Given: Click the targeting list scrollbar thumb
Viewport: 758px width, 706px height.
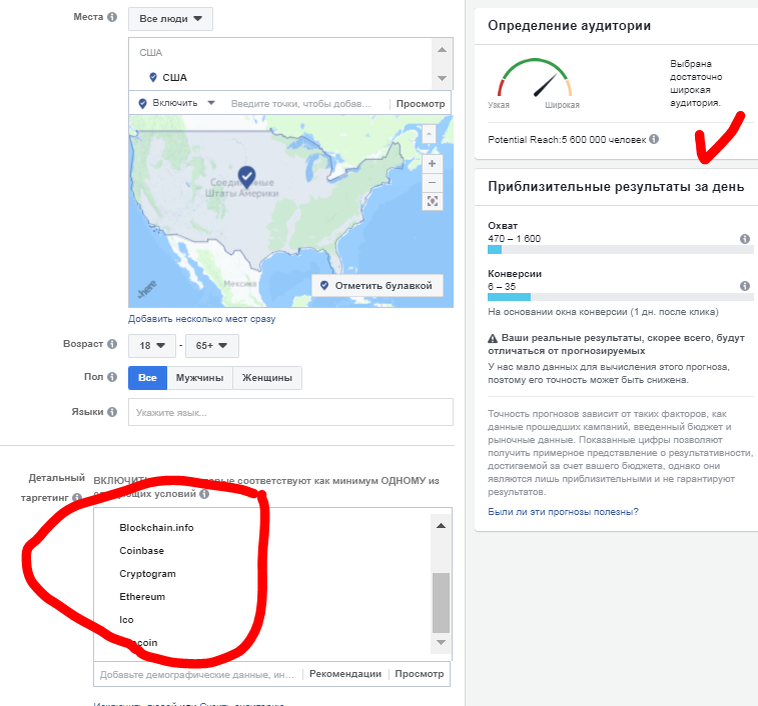Looking at the screenshot, I should [x=441, y=603].
